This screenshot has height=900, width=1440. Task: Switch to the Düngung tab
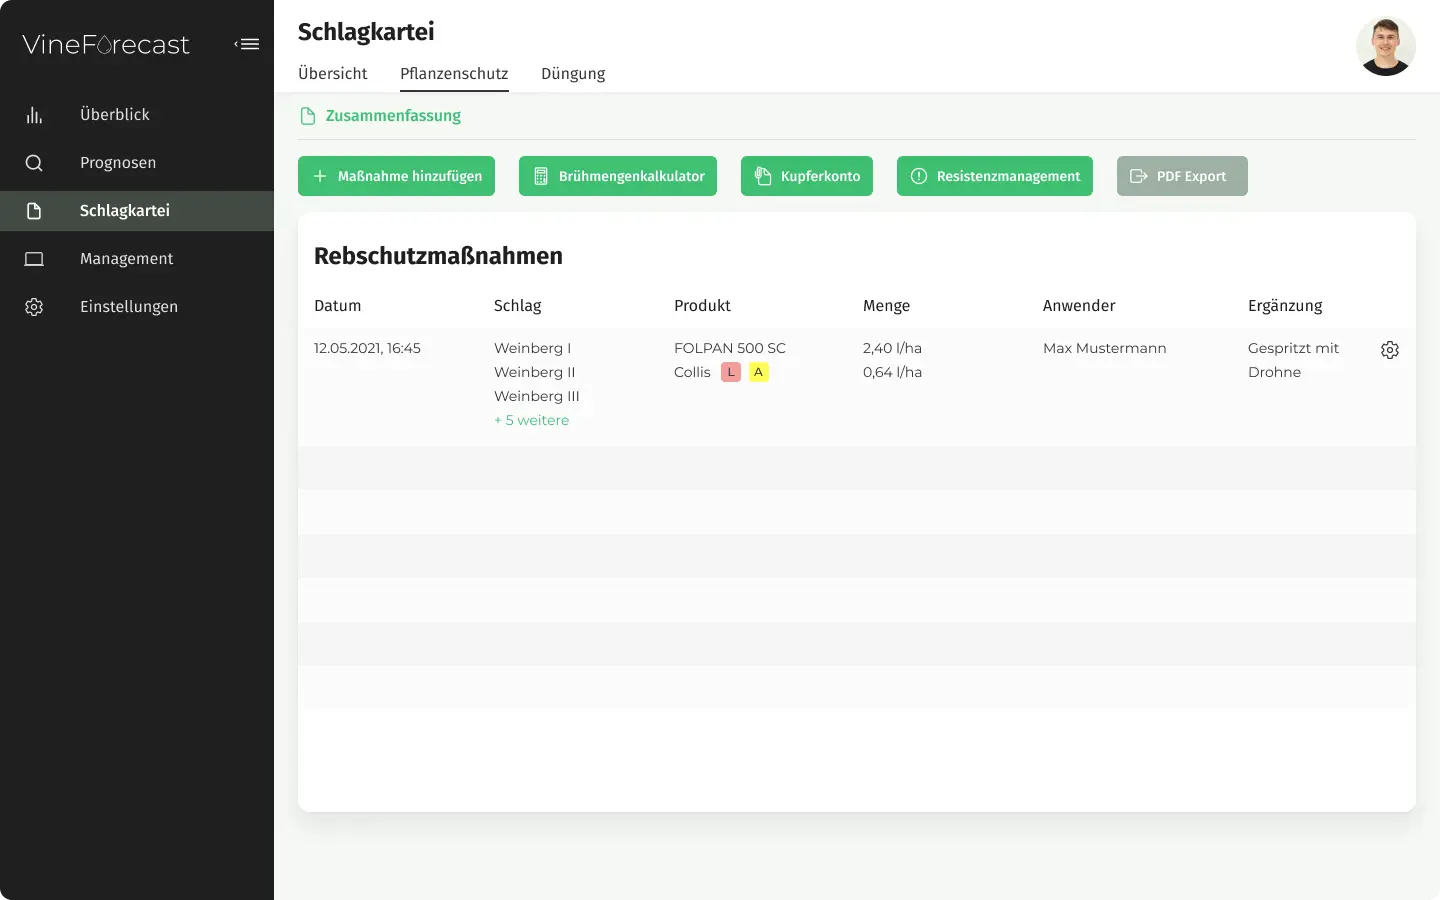572,74
